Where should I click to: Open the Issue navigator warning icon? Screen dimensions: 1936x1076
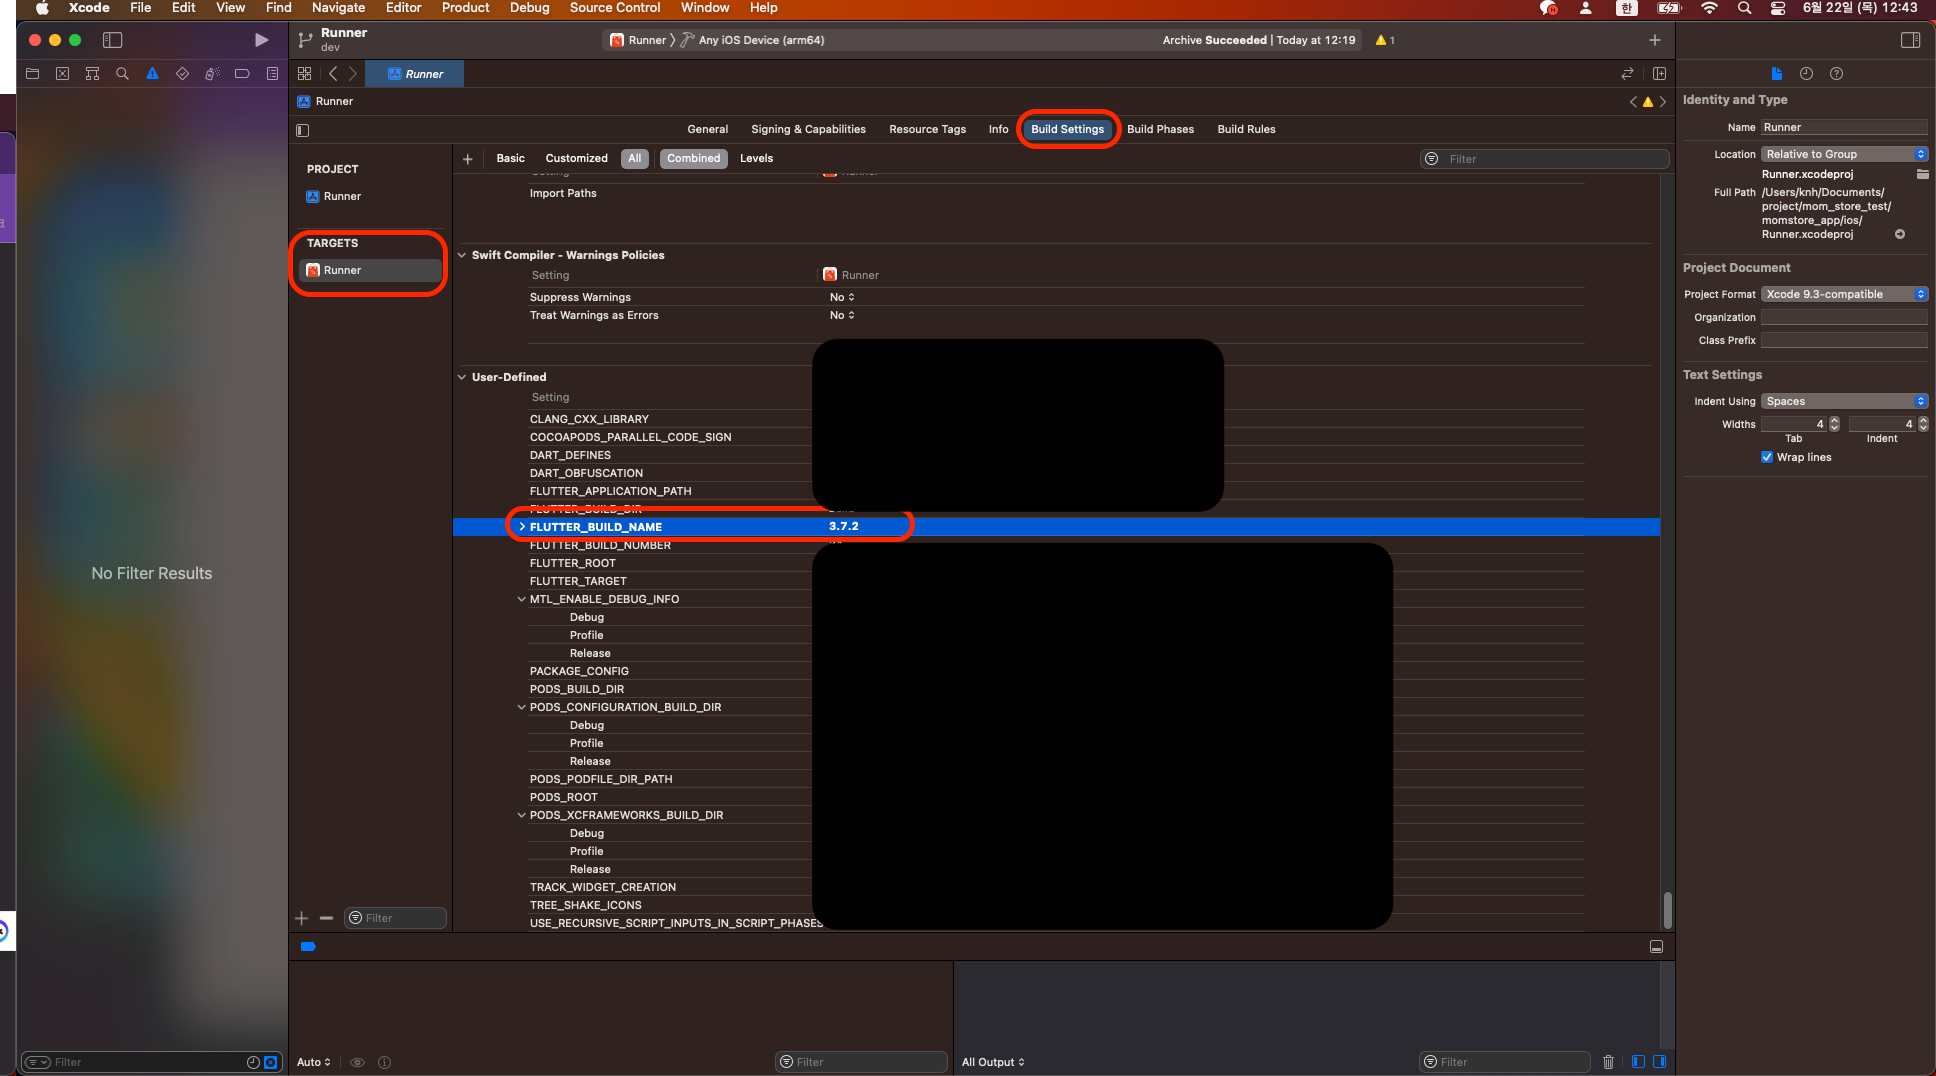pos(152,74)
